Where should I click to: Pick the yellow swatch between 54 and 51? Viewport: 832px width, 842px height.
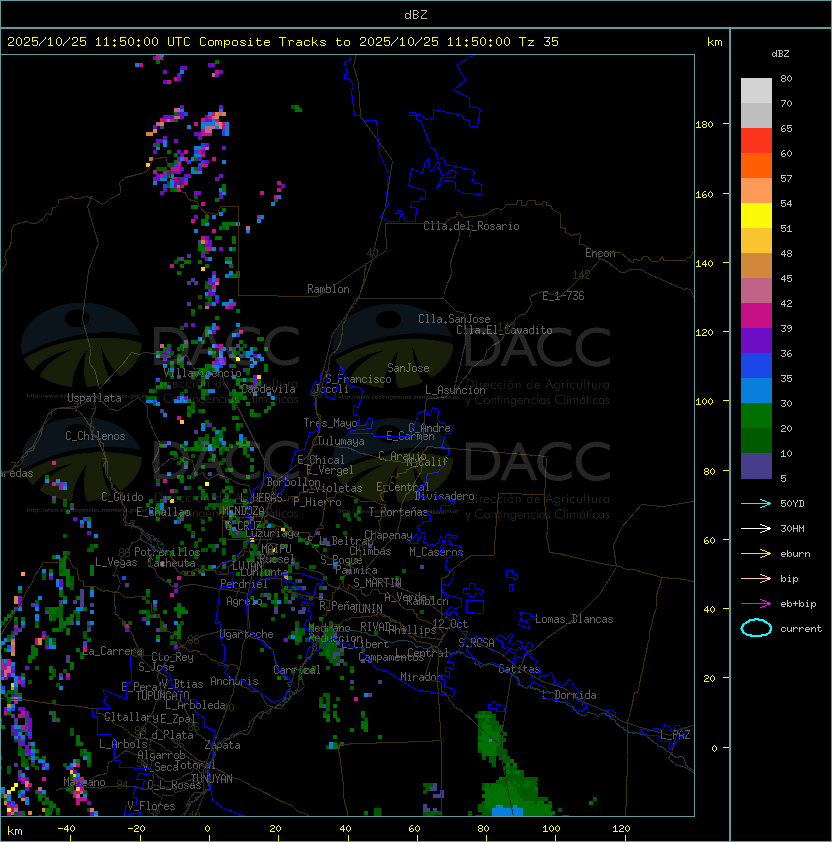click(756, 215)
